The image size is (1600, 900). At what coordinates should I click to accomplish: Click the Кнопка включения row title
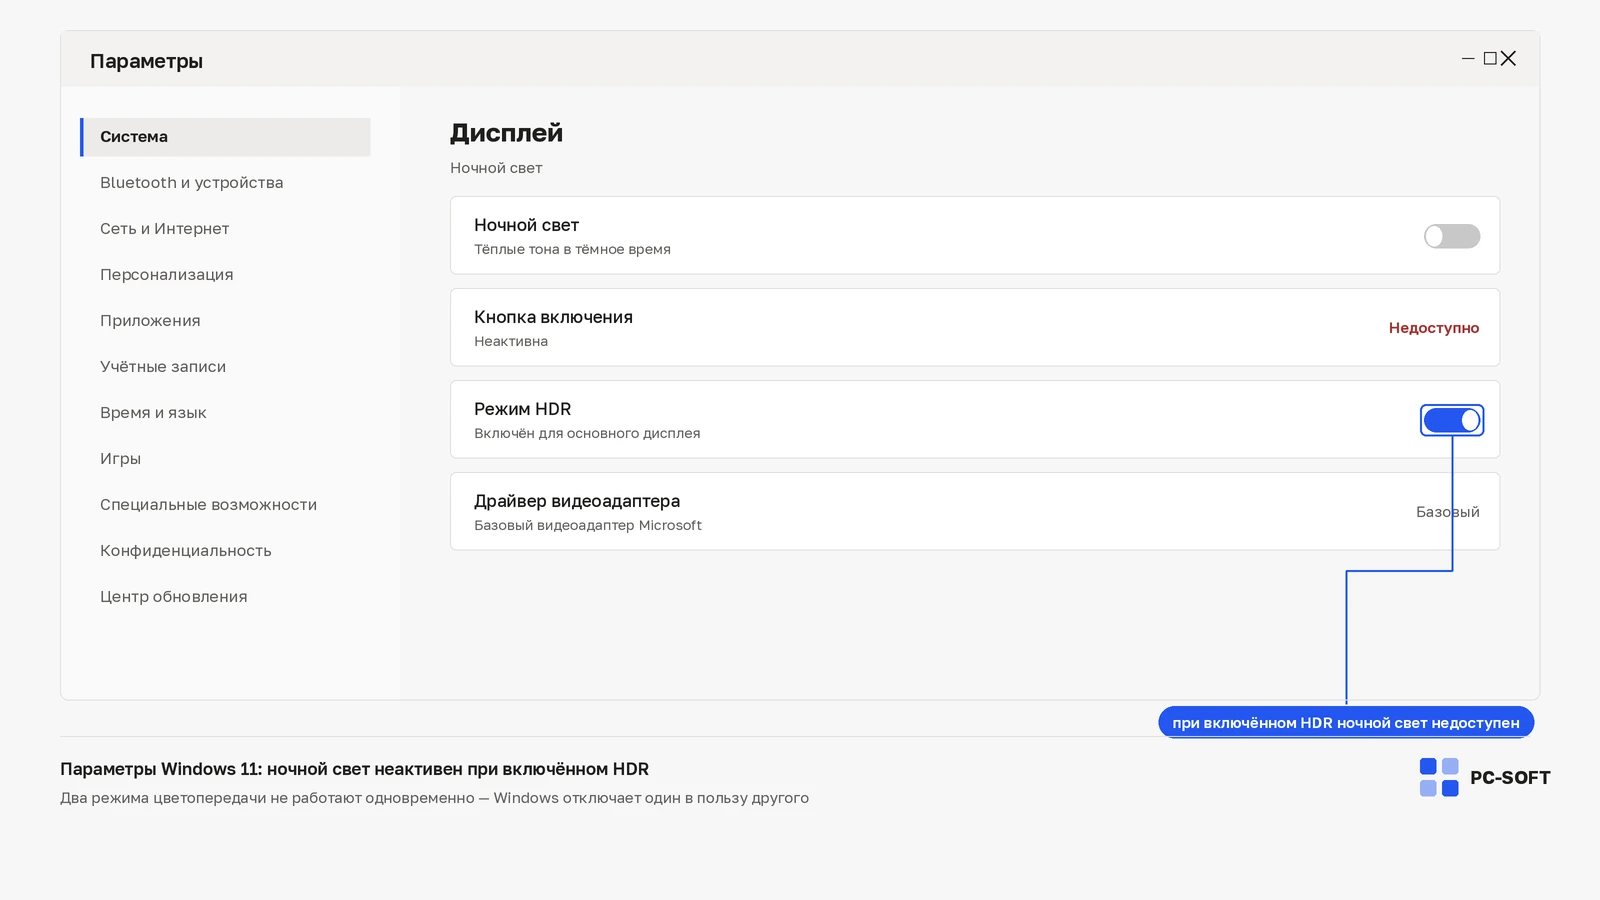[553, 317]
